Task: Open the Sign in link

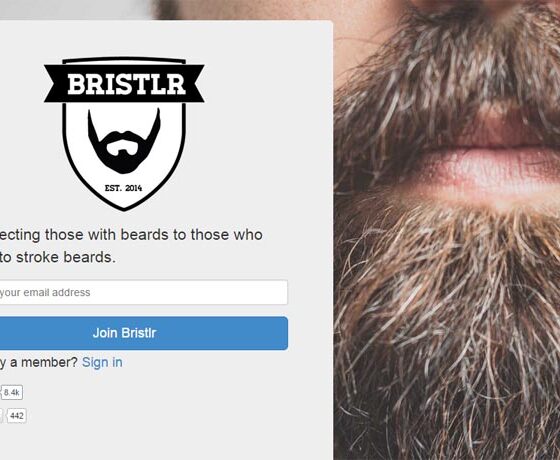Action: click(x=102, y=362)
